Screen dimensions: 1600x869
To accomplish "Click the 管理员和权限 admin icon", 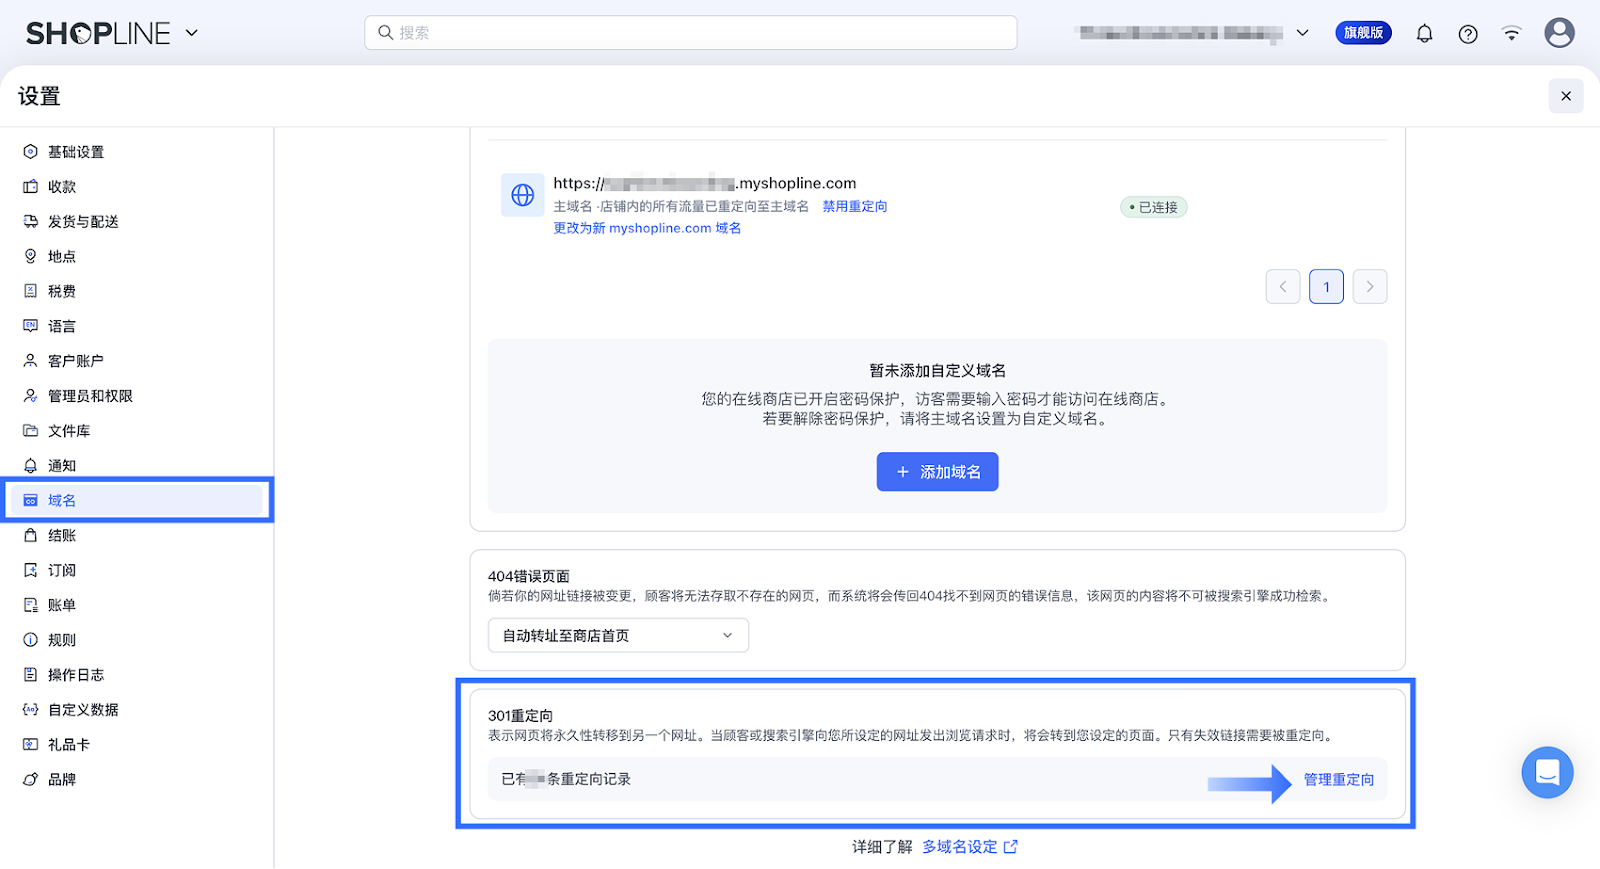I will (x=31, y=396).
